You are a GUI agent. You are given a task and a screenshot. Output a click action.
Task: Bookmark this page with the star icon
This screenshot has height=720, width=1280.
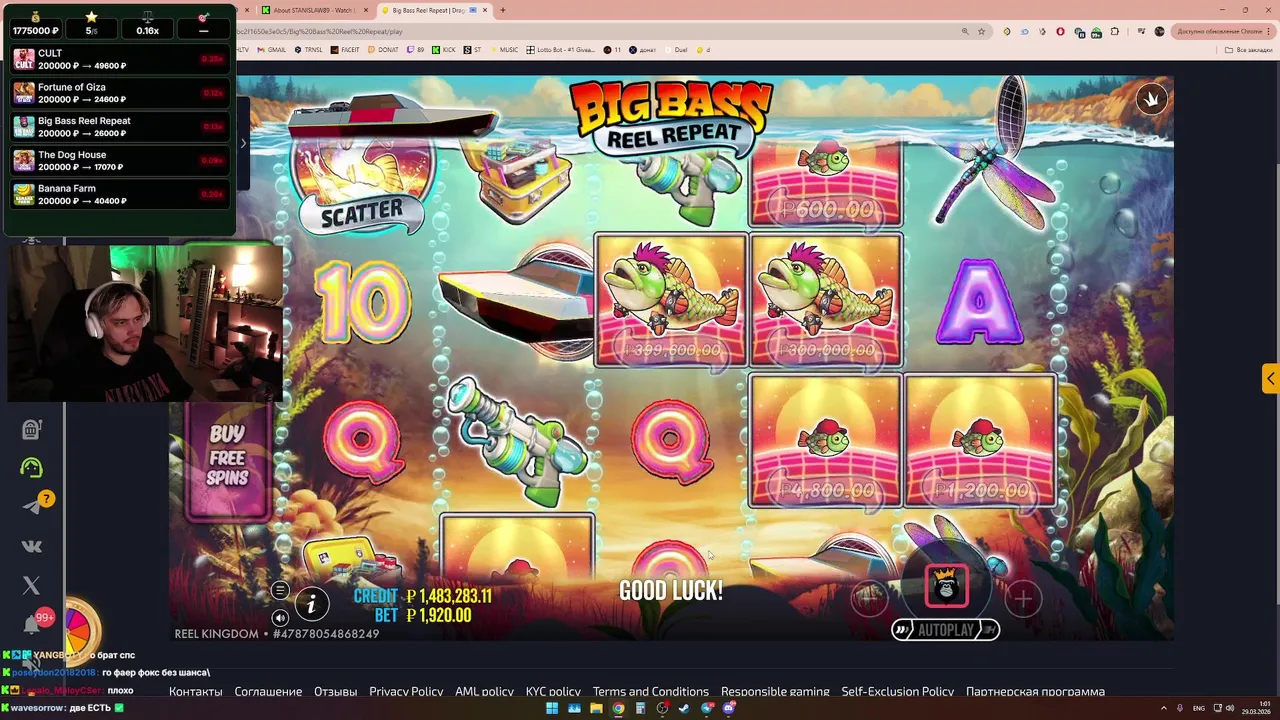click(981, 31)
